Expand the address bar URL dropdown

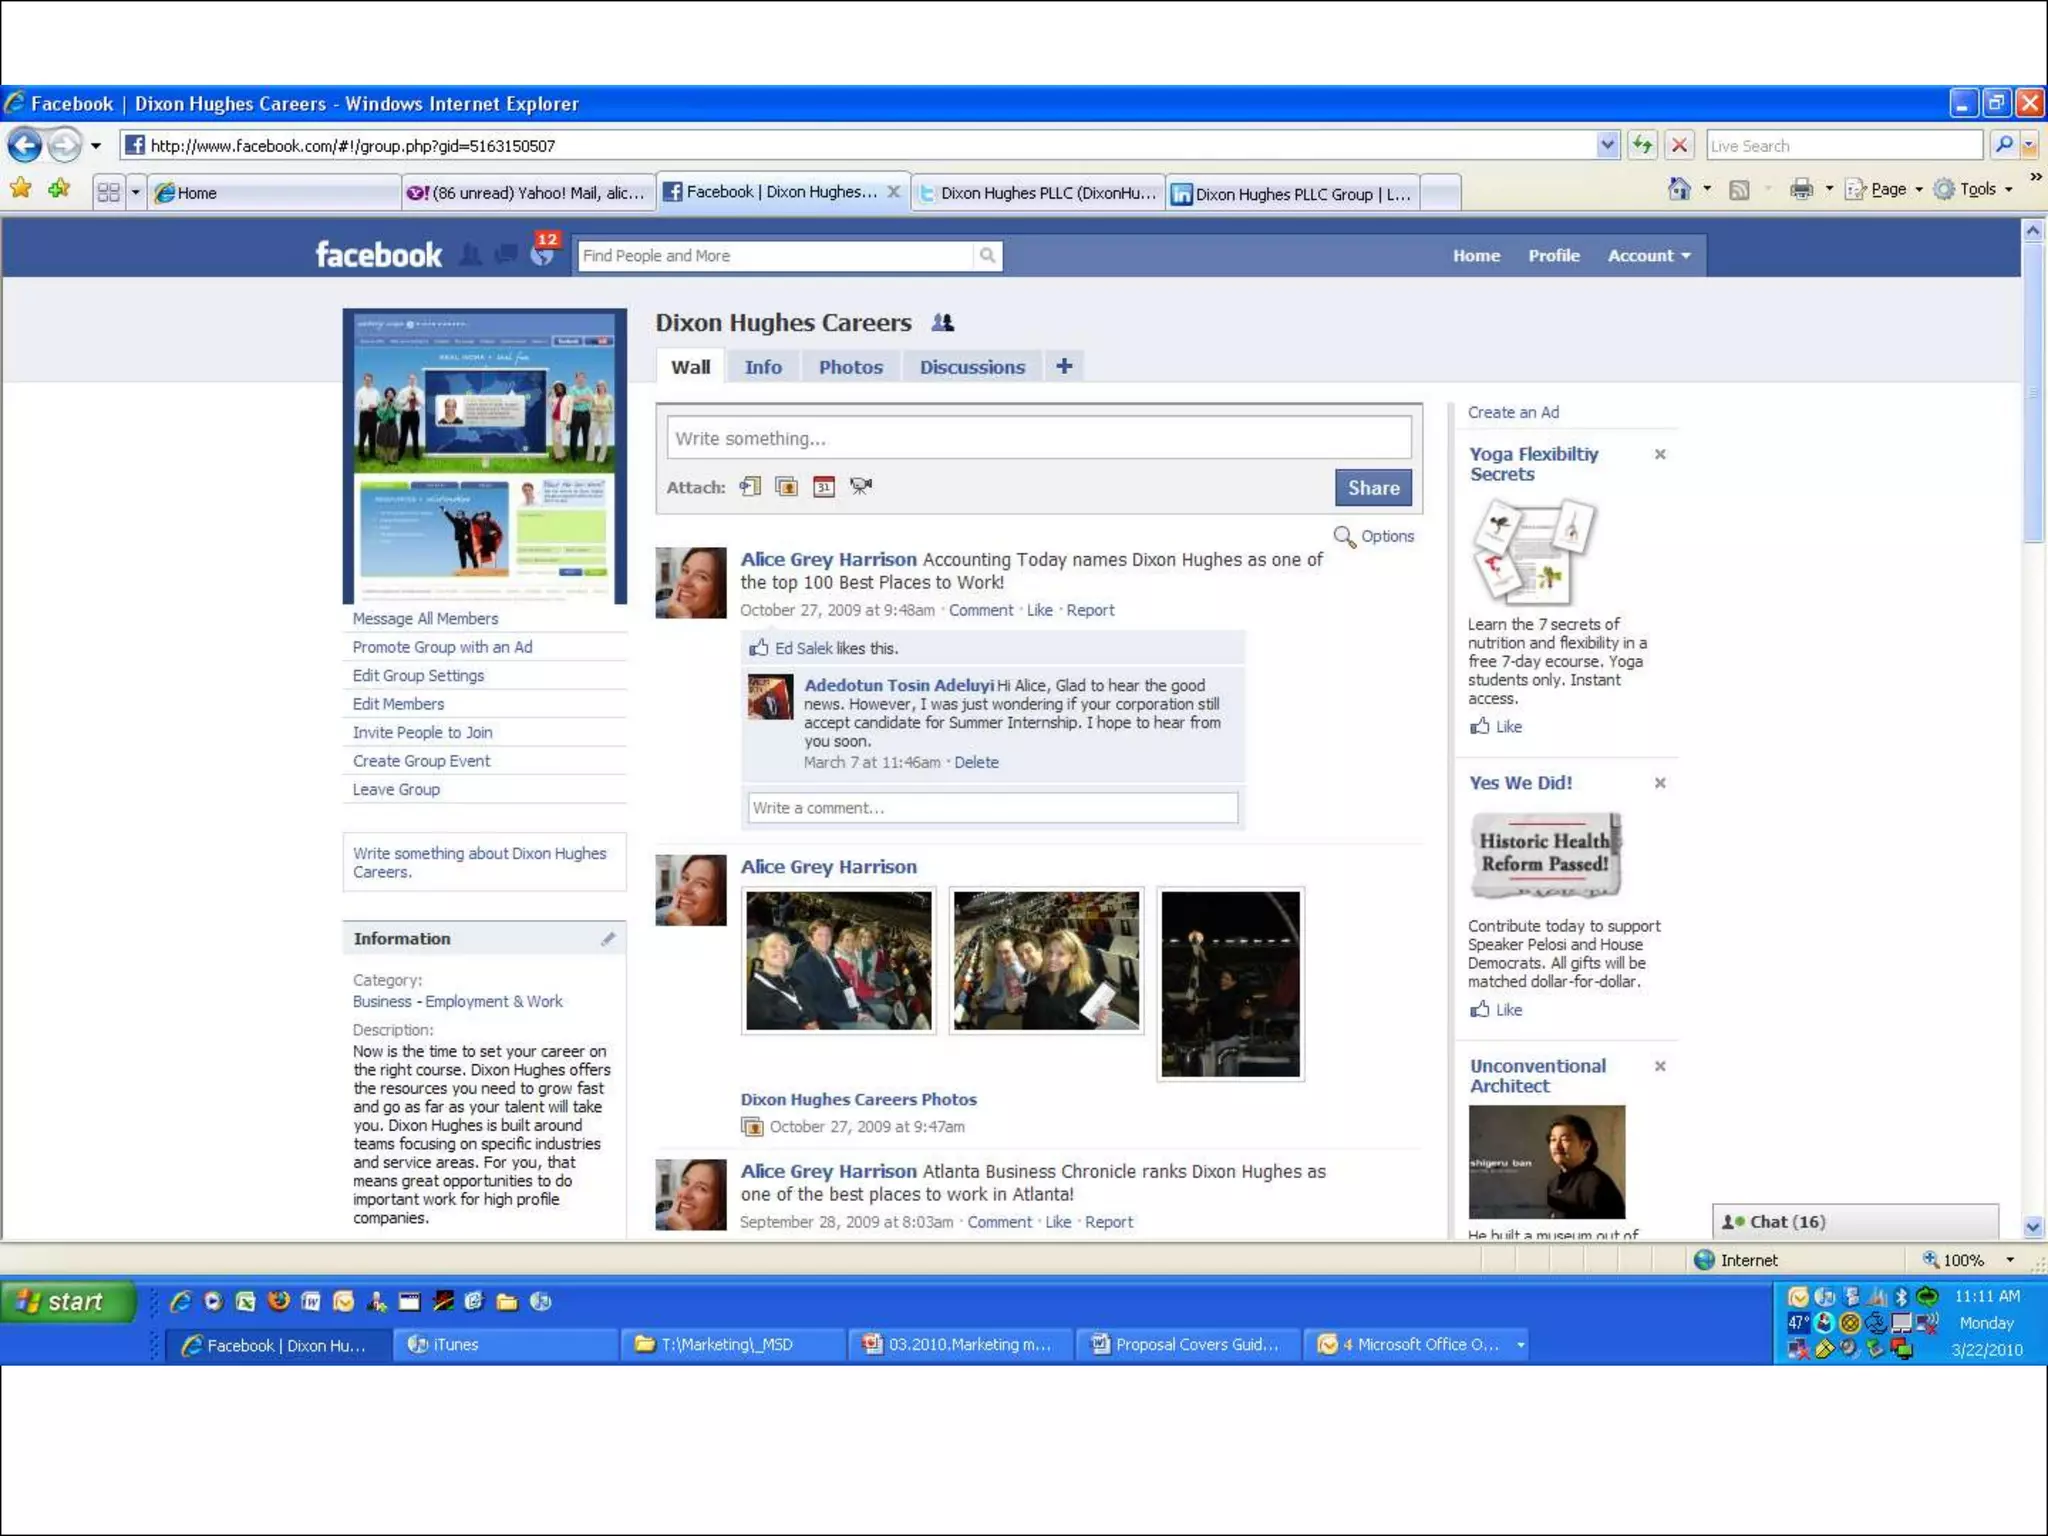pyautogui.click(x=1607, y=145)
